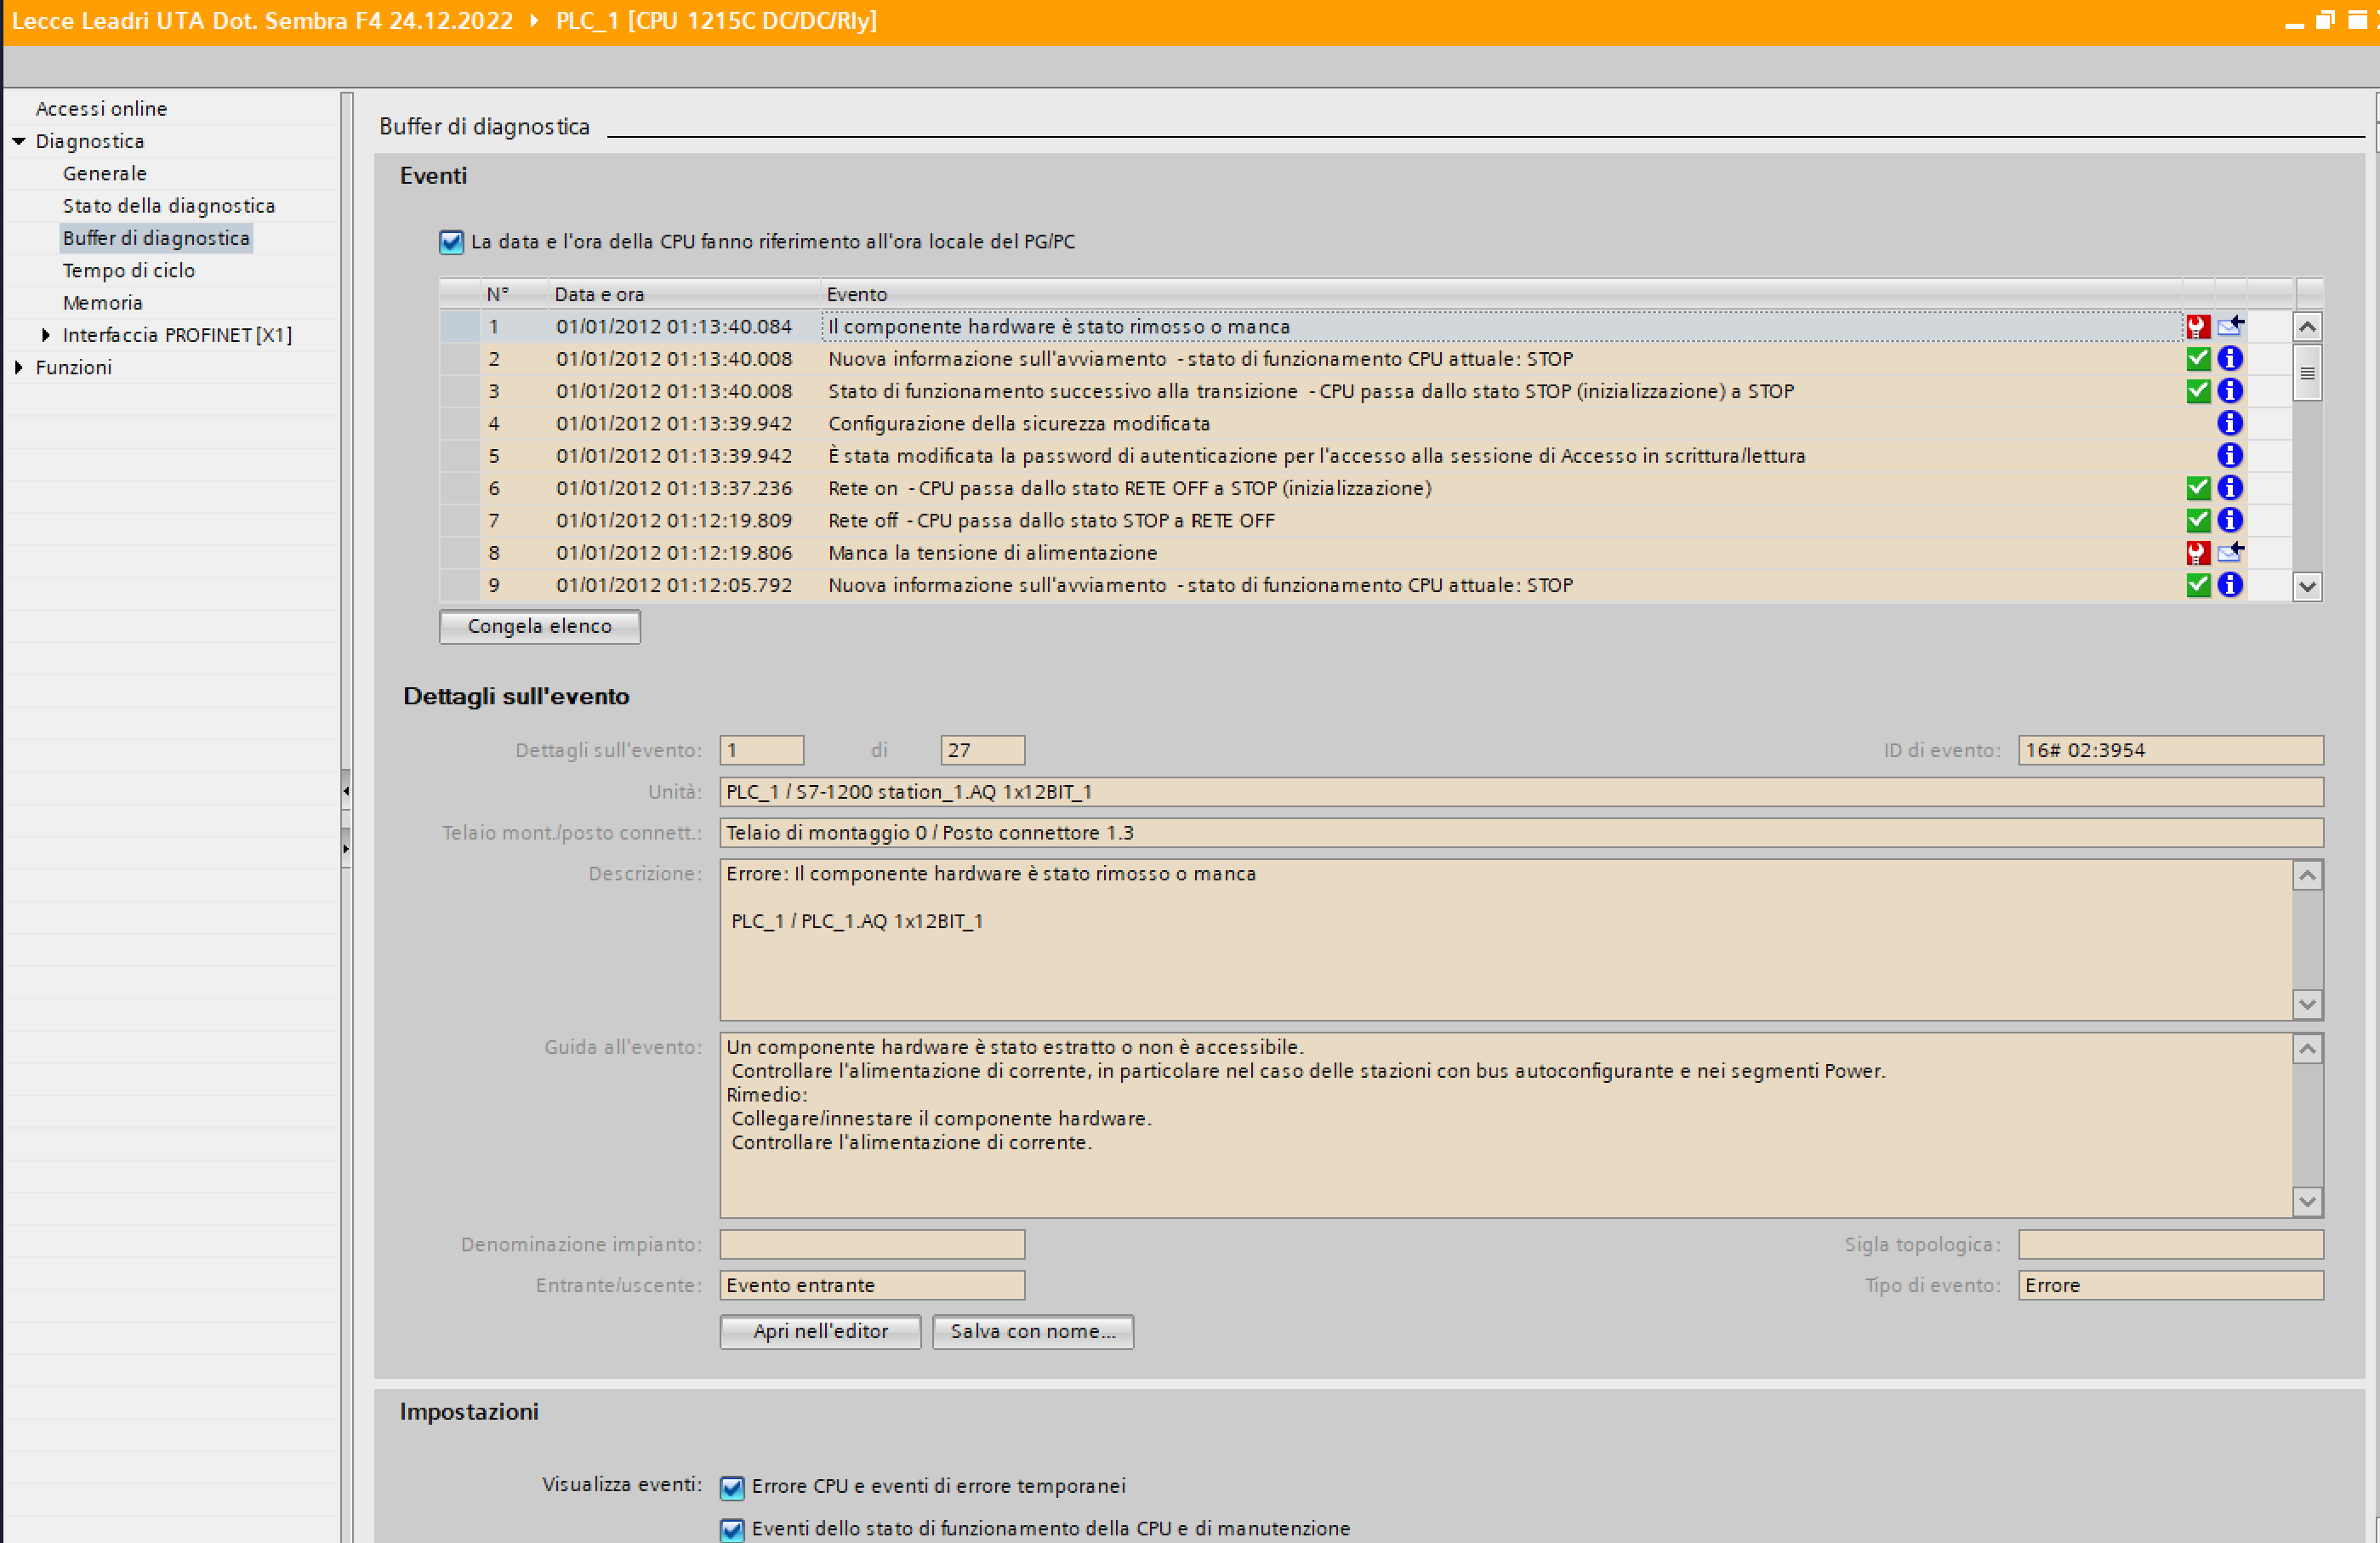
Task: Click Tipo di evento field Errore
Action: [x=2170, y=1285]
